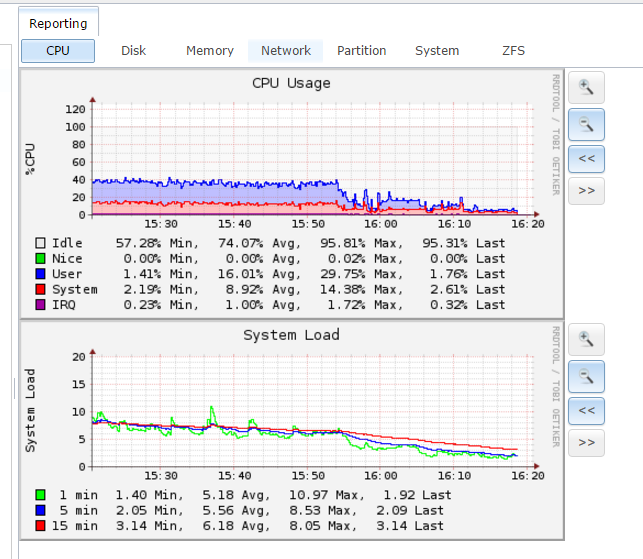643x559 pixels.
Task: Click the green 1 min legend swatch
Action: (40, 495)
